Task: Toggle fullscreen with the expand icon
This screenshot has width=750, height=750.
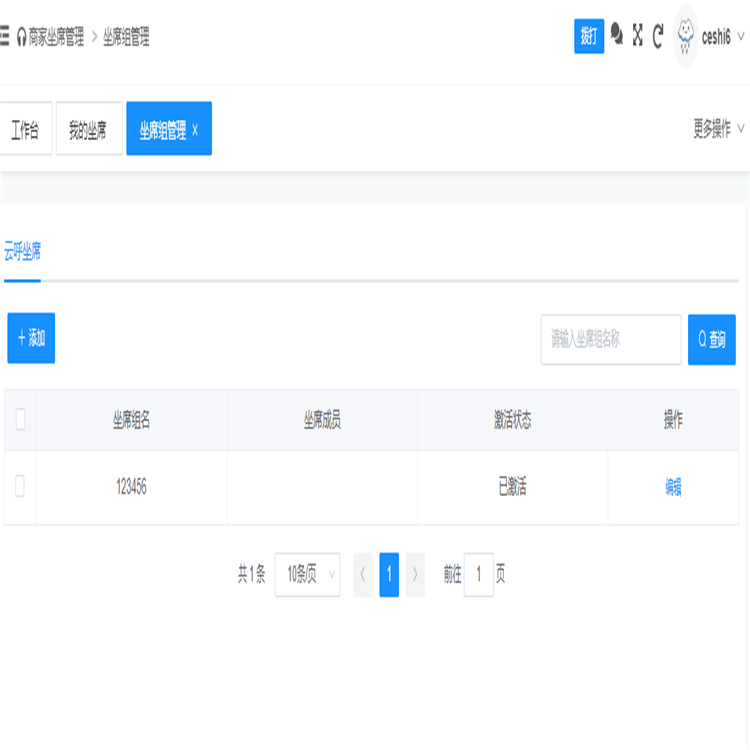Action: click(x=637, y=35)
